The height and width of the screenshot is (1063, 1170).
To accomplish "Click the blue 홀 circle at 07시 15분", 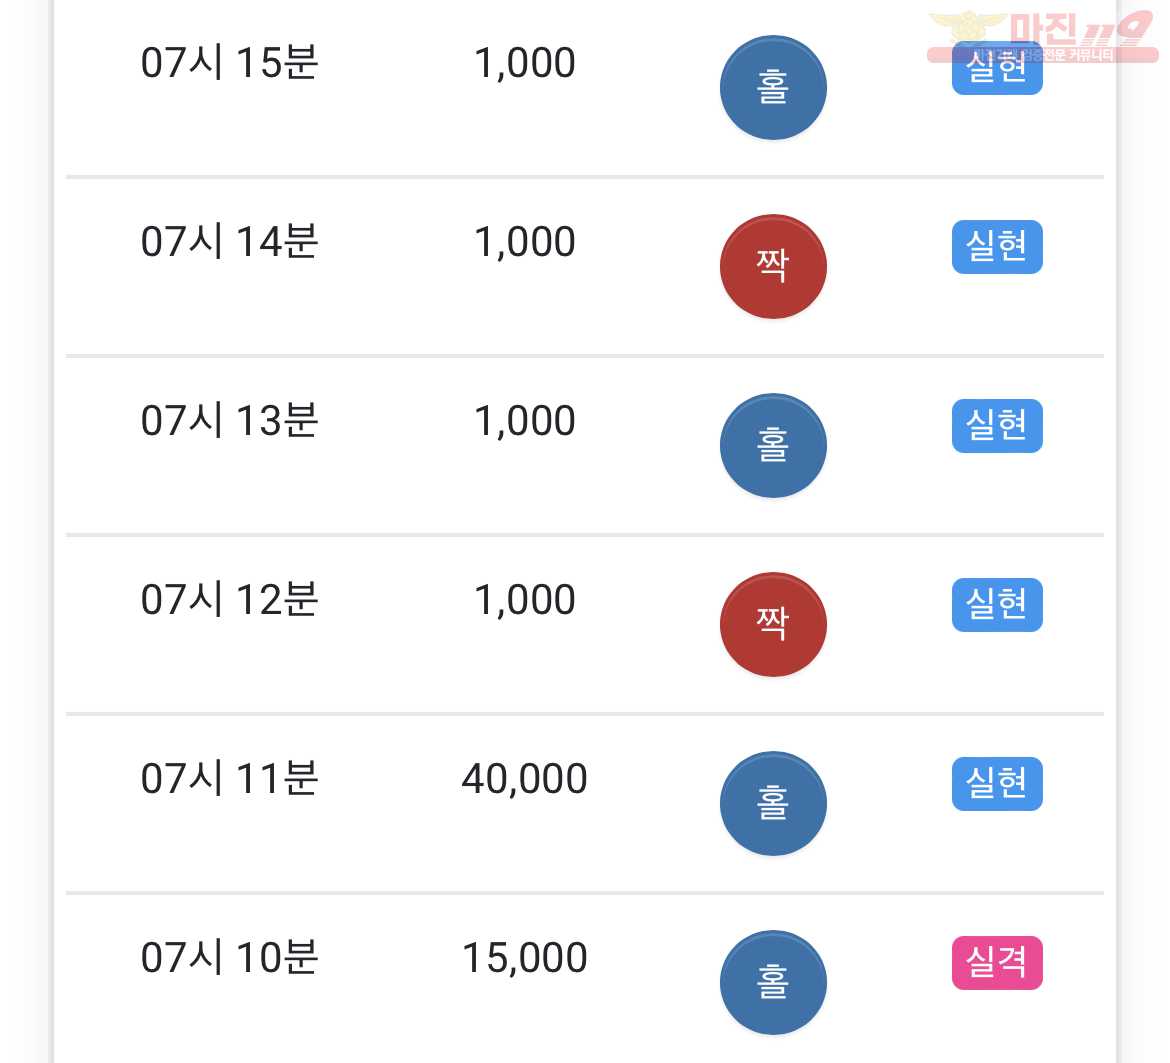I will (773, 87).
